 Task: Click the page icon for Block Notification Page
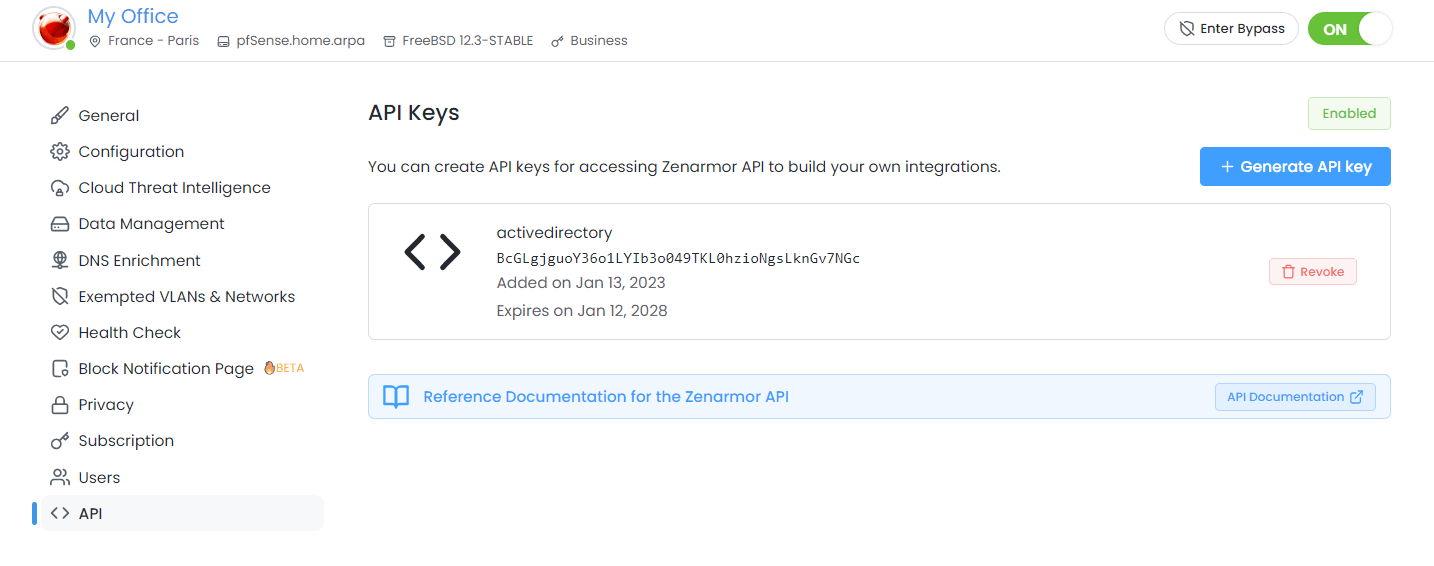pos(60,369)
